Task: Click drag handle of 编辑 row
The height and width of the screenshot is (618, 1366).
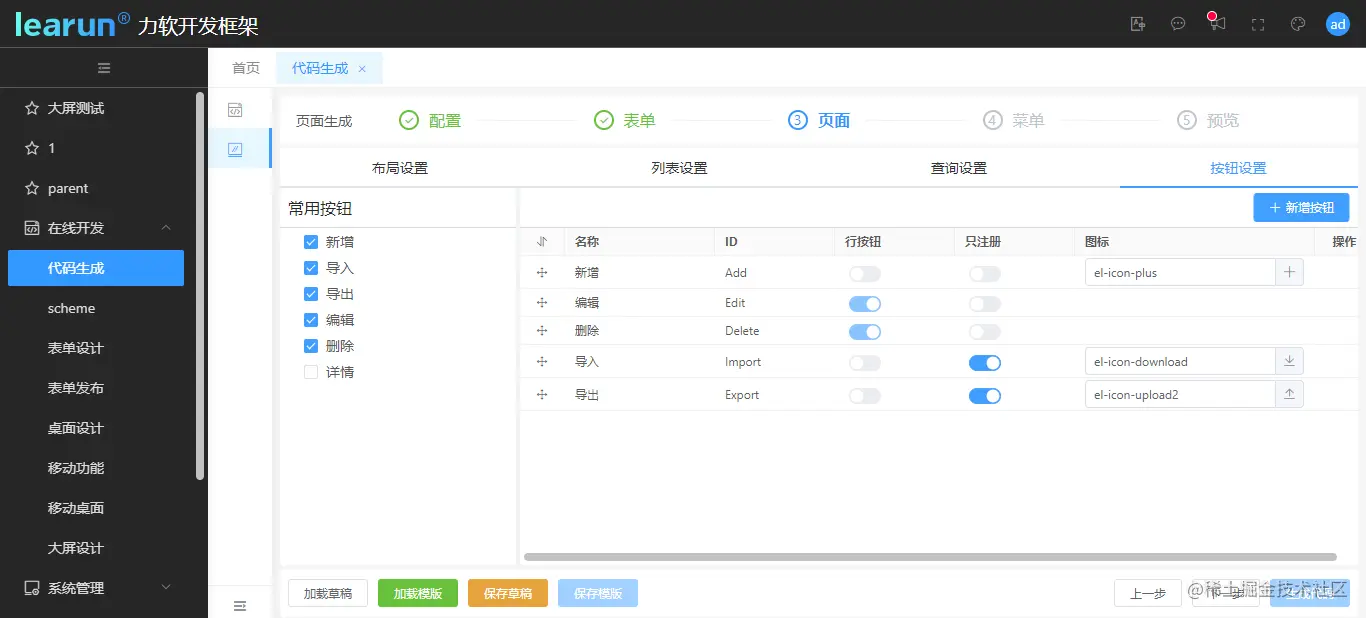Action: [542, 302]
